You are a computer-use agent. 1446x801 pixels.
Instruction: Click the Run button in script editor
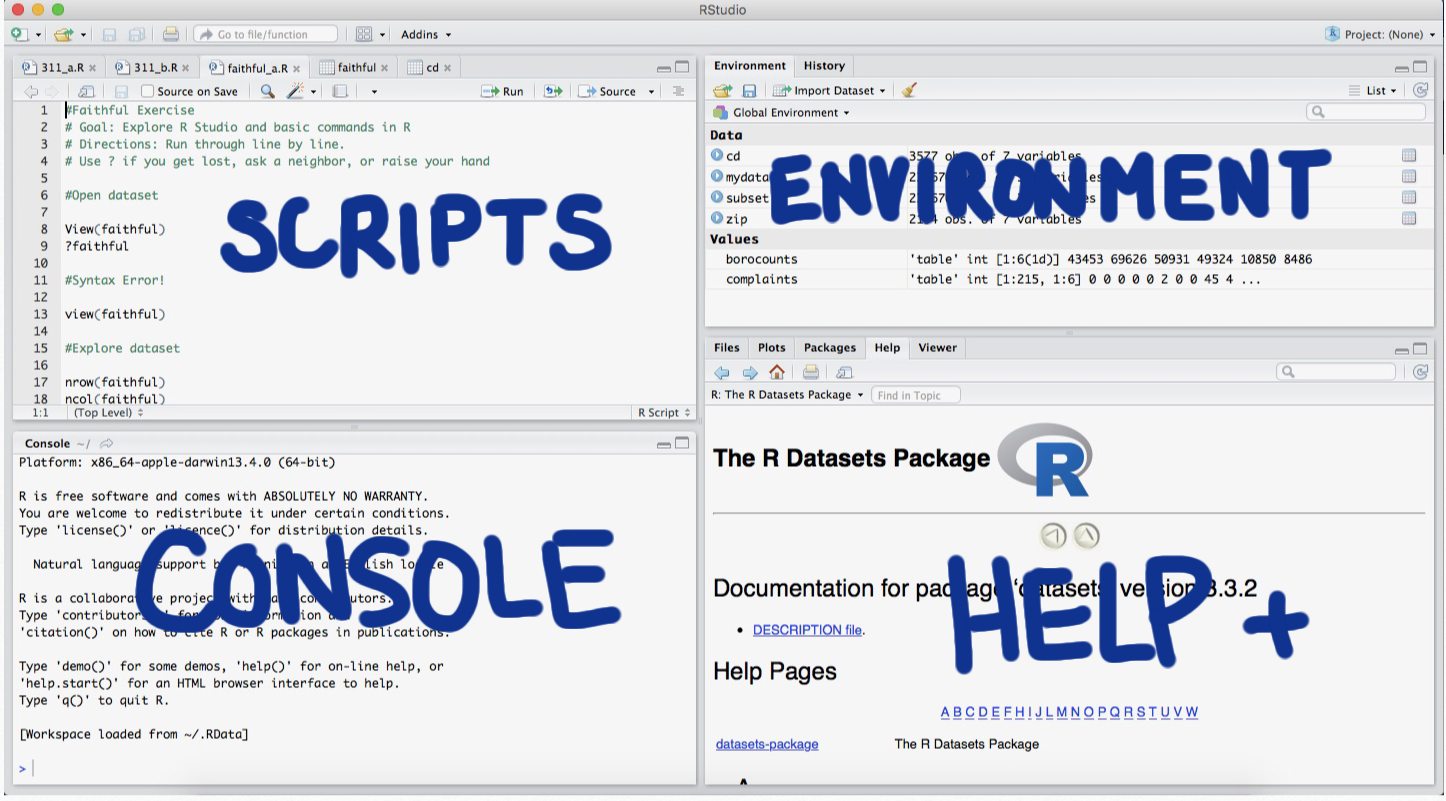coord(503,91)
